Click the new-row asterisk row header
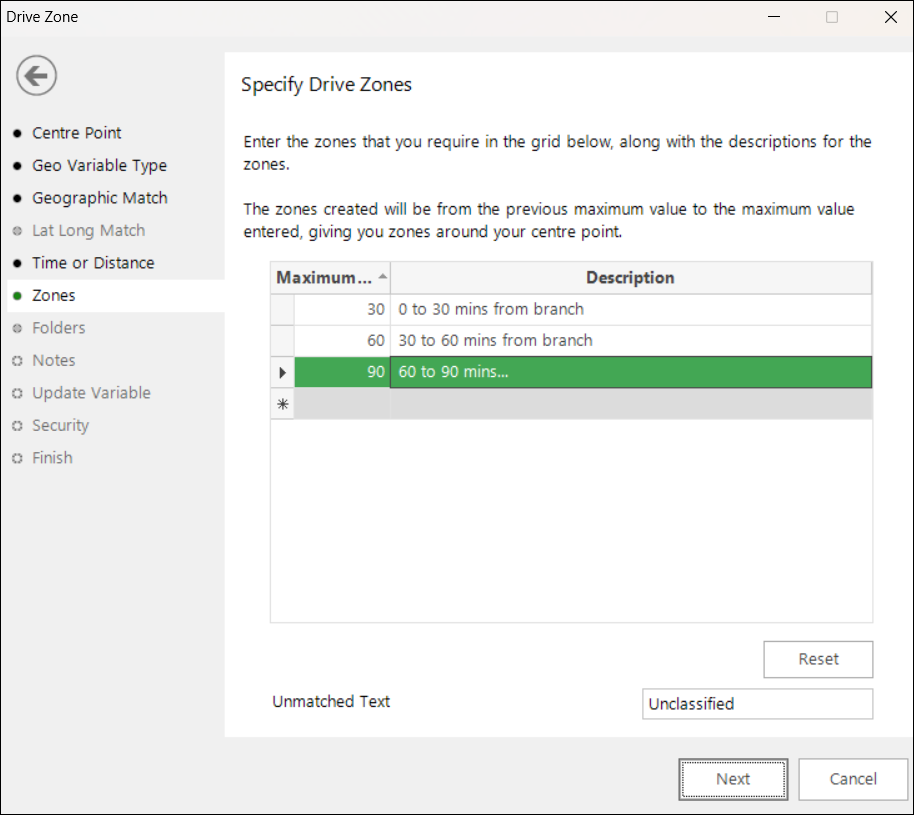This screenshot has height=815, width=914. 283,404
